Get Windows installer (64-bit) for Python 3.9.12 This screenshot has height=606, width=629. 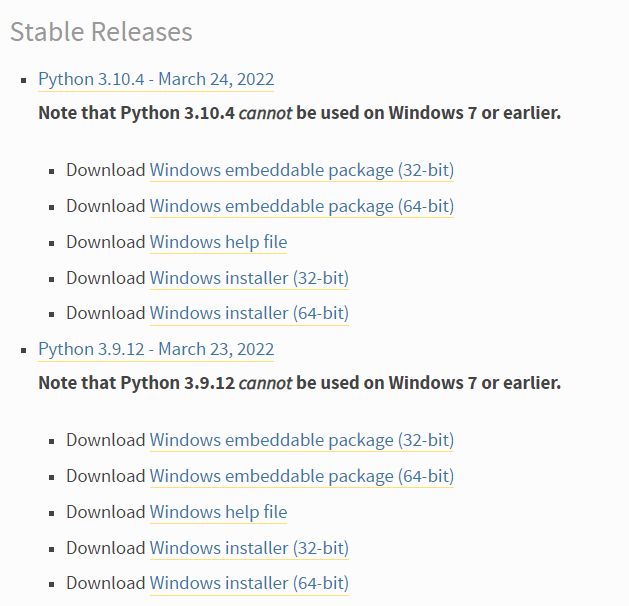249,584
